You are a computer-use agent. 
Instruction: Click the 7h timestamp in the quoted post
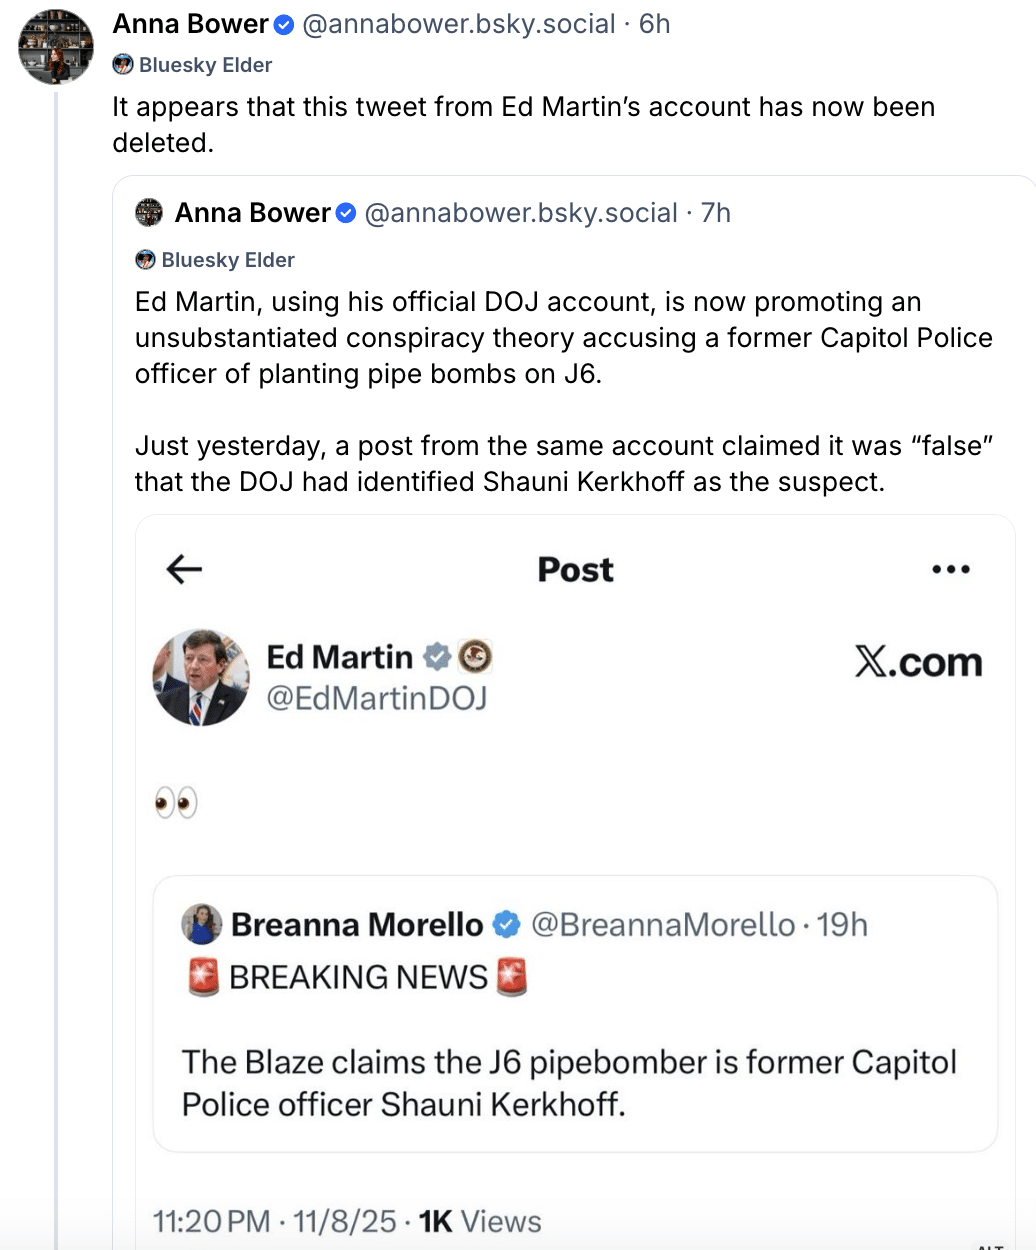coord(715,213)
